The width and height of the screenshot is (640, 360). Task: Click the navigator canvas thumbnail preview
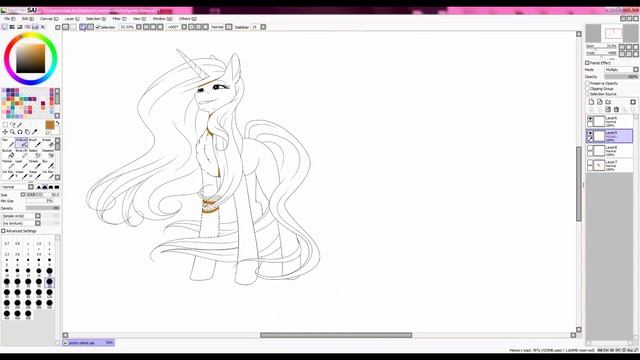tap(613, 33)
